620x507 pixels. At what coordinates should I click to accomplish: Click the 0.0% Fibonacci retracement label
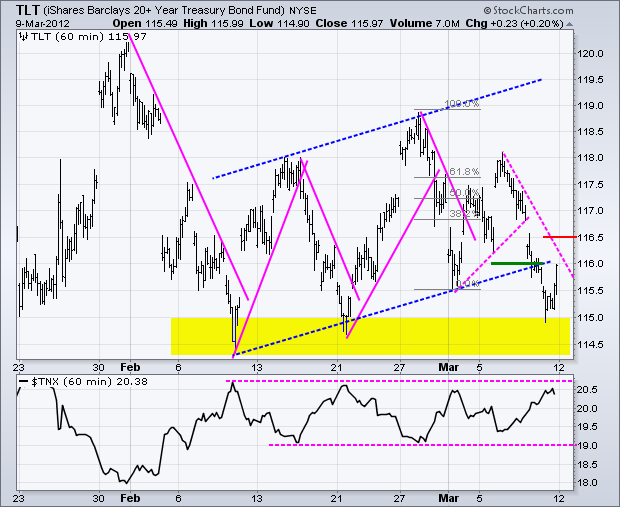tap(467, 284)
